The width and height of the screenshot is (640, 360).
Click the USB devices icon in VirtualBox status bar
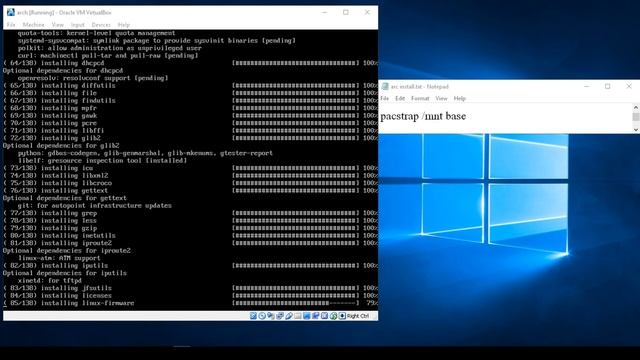289,316
